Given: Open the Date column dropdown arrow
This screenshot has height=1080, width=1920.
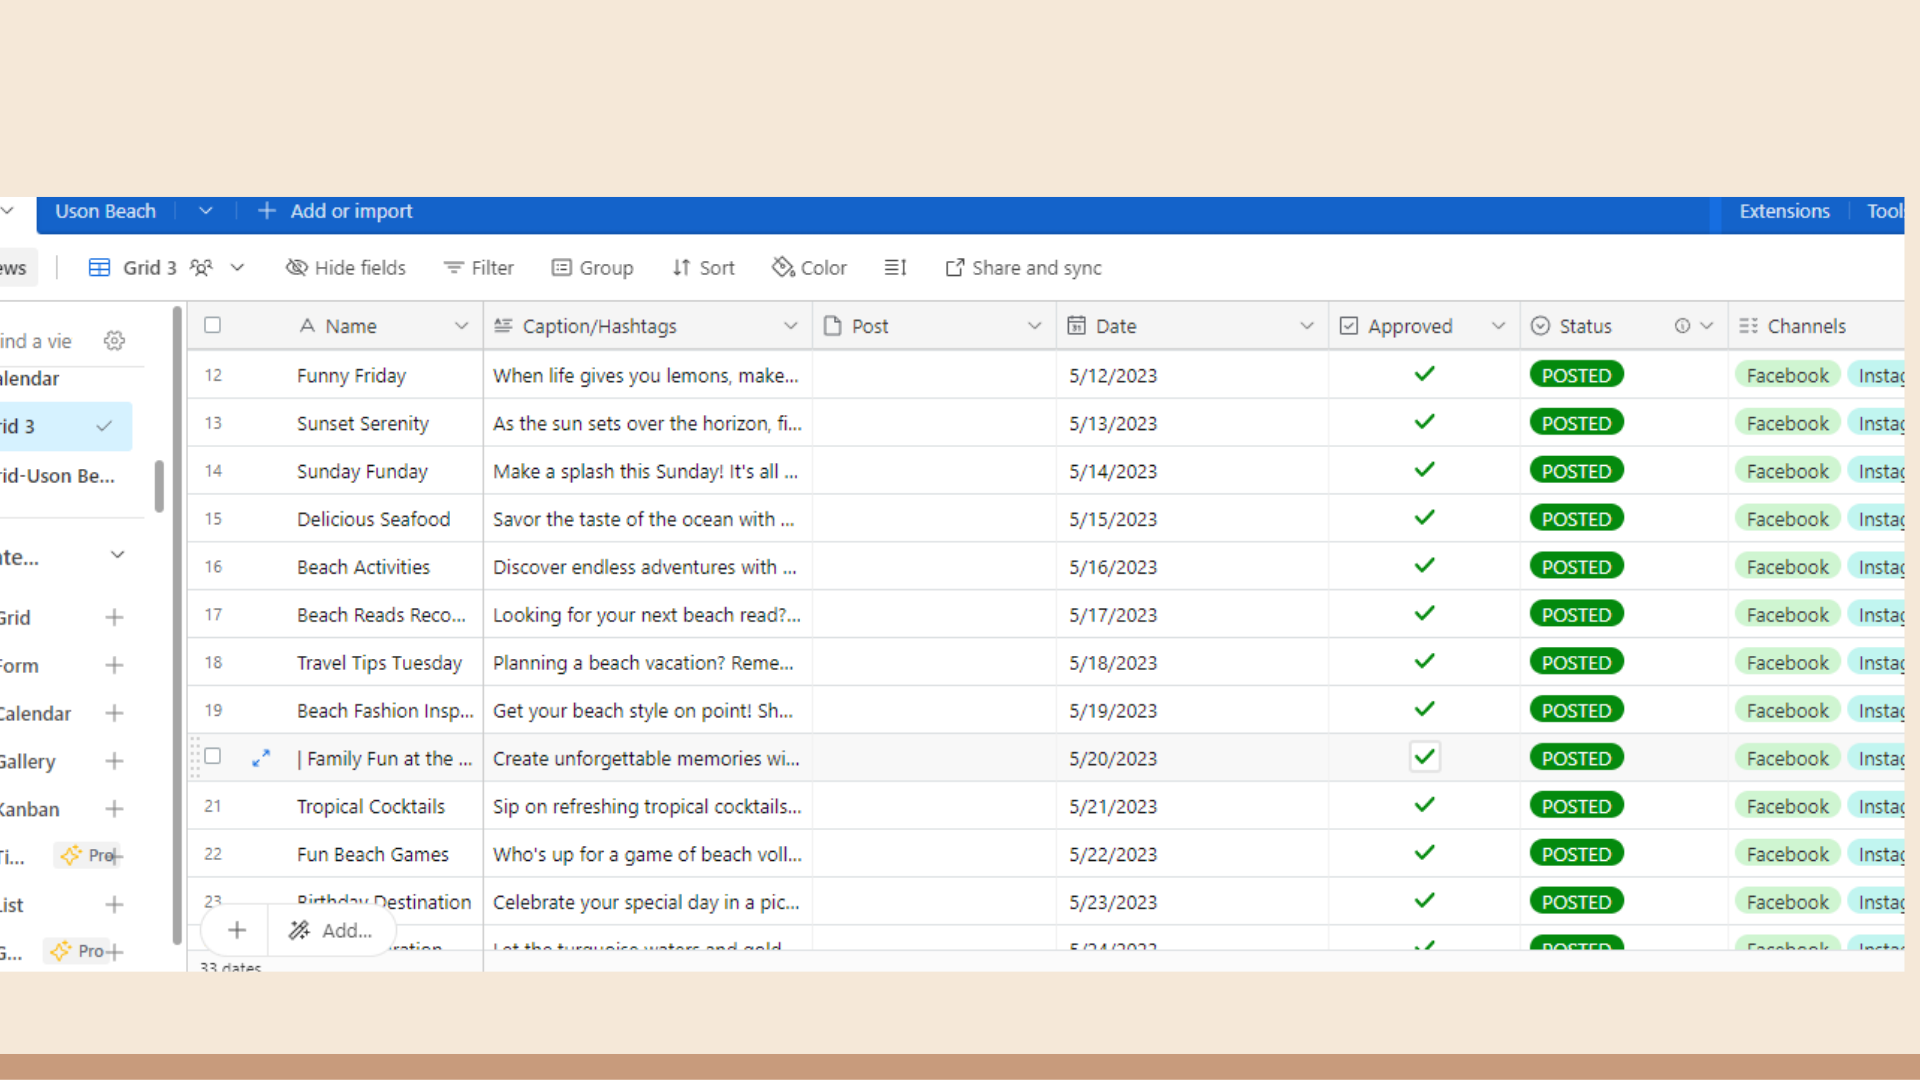Looking at the screenshot, I should coord(1306,326).
